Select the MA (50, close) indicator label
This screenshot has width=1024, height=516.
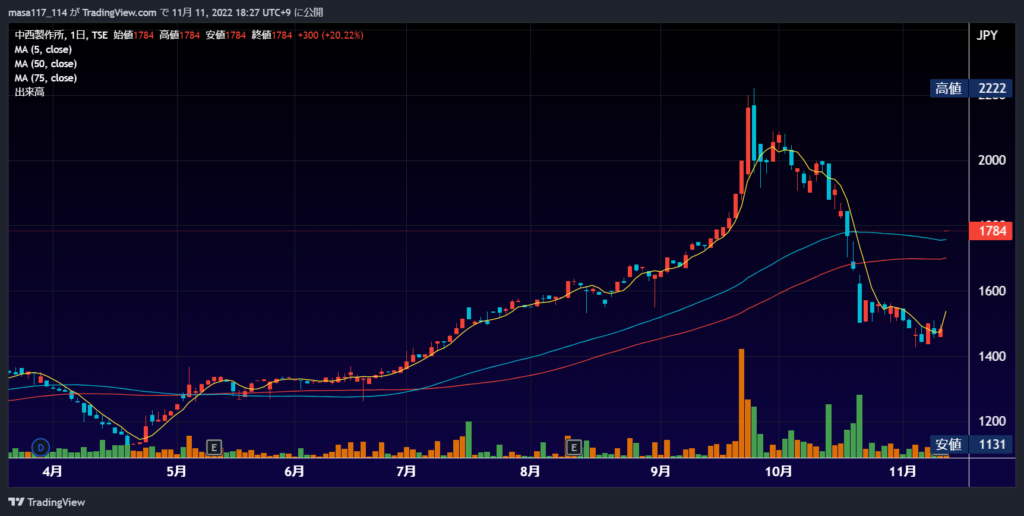(x=46, y=64)
